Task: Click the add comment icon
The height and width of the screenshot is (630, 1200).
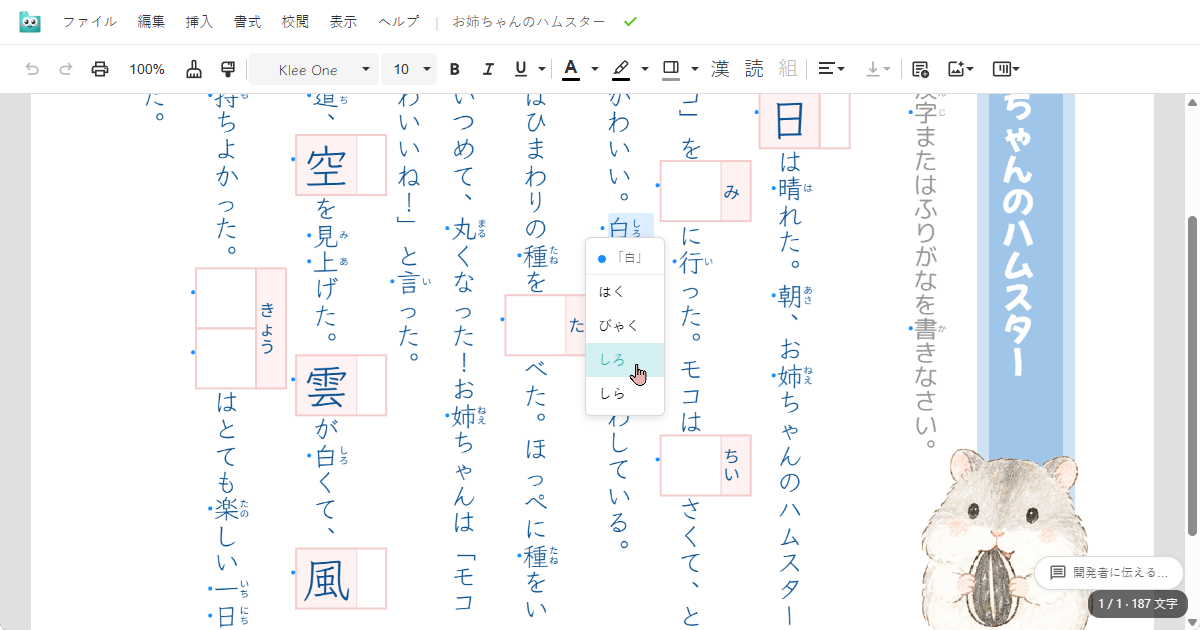Action: click(921, 69)
